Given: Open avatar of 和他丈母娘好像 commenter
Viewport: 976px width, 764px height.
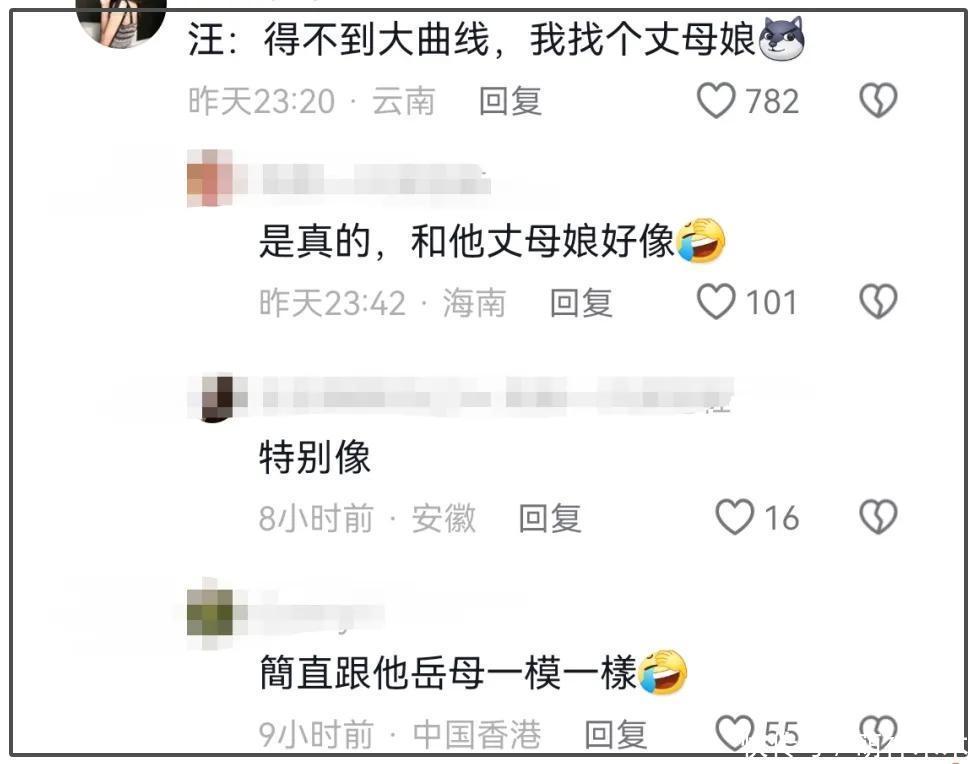Looking at the screenshot, I should 210,177.
